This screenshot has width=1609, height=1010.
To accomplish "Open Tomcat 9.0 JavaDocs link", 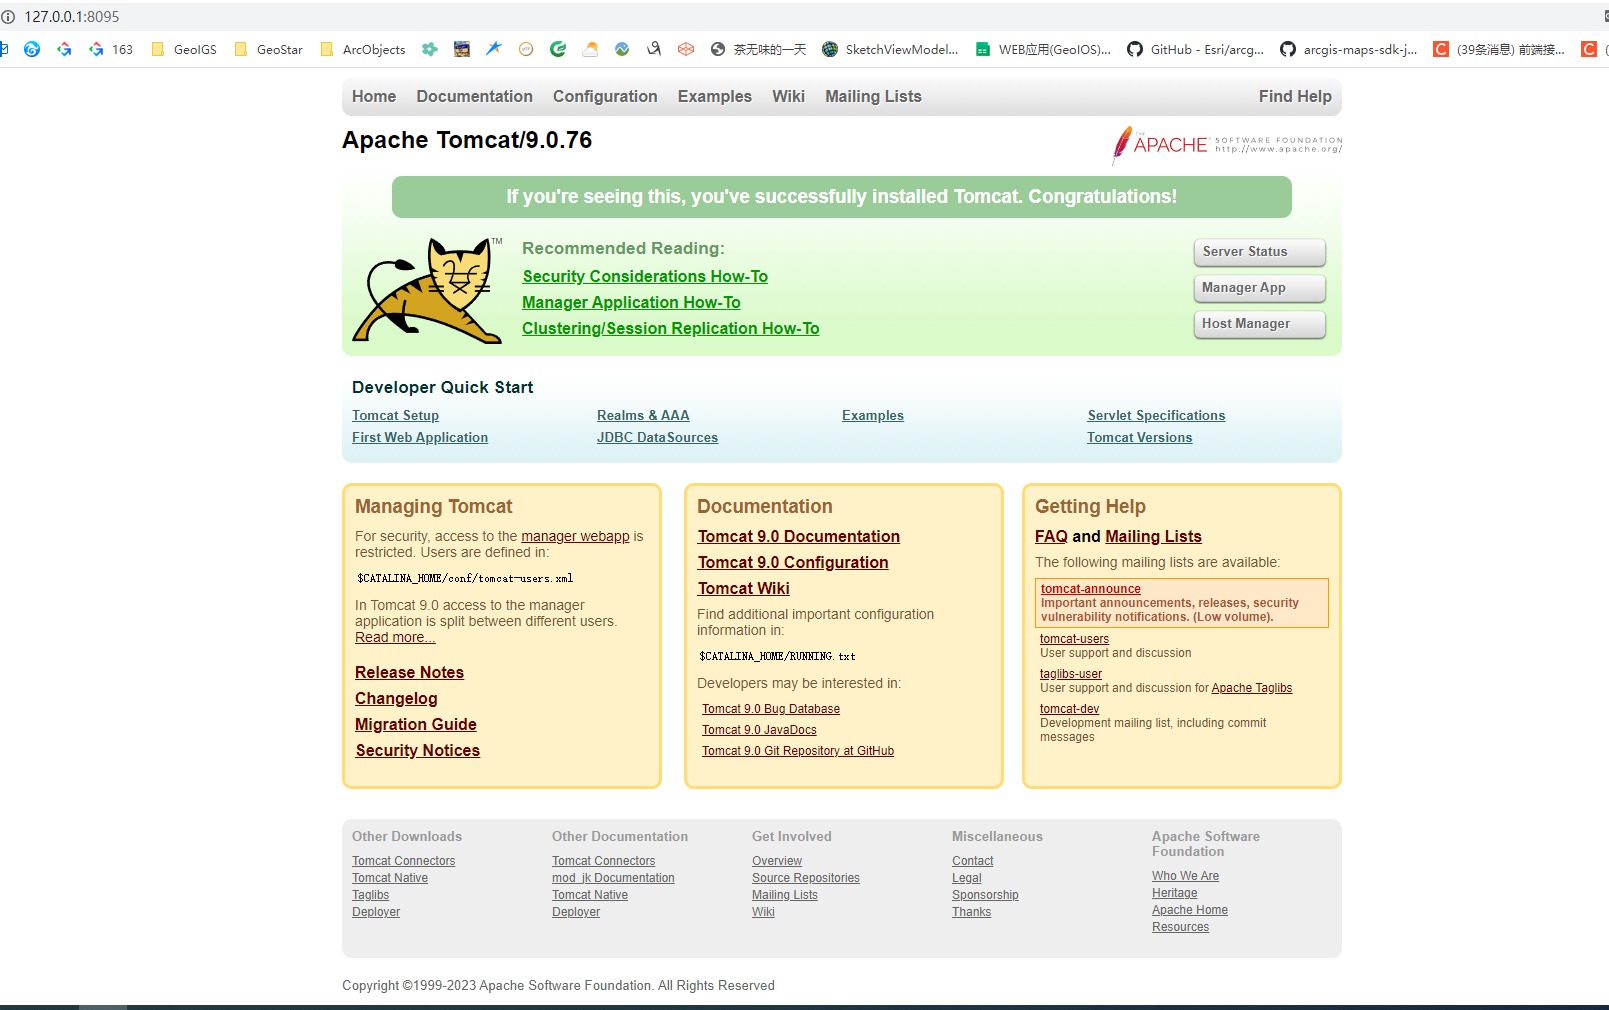I will point(759,730).
